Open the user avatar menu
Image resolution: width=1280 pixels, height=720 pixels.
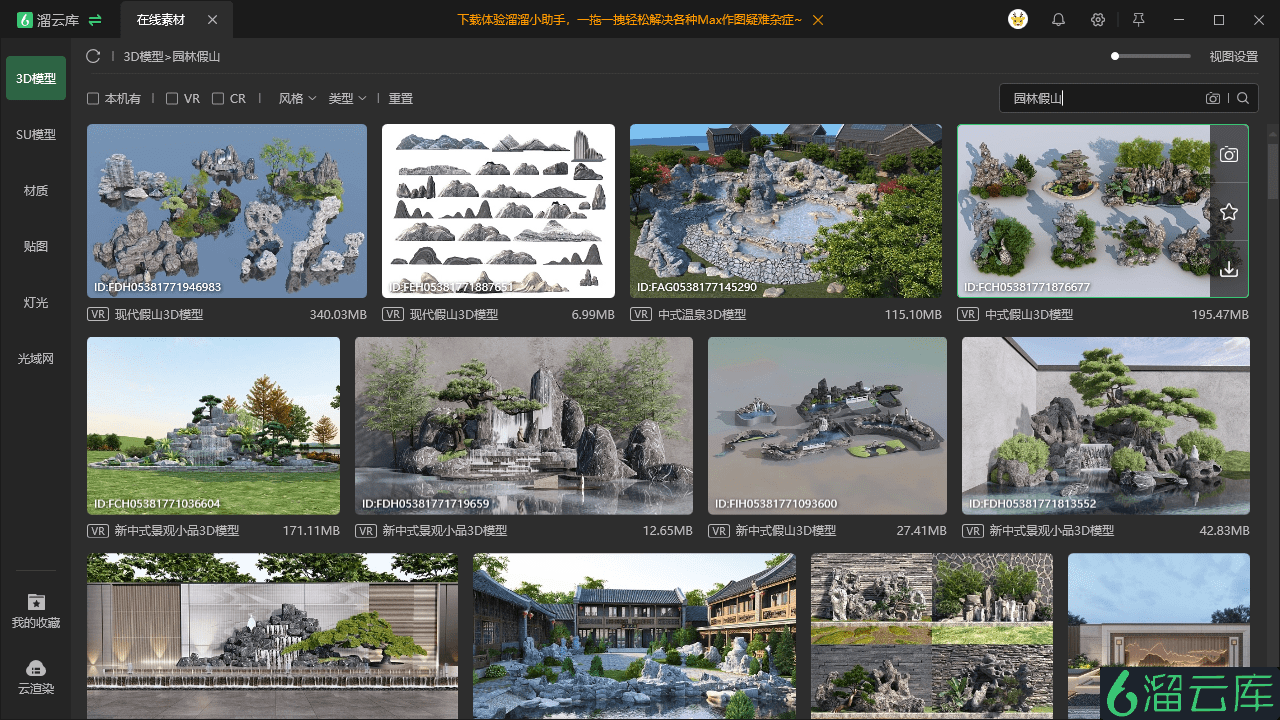click(x=1018, y=20)
